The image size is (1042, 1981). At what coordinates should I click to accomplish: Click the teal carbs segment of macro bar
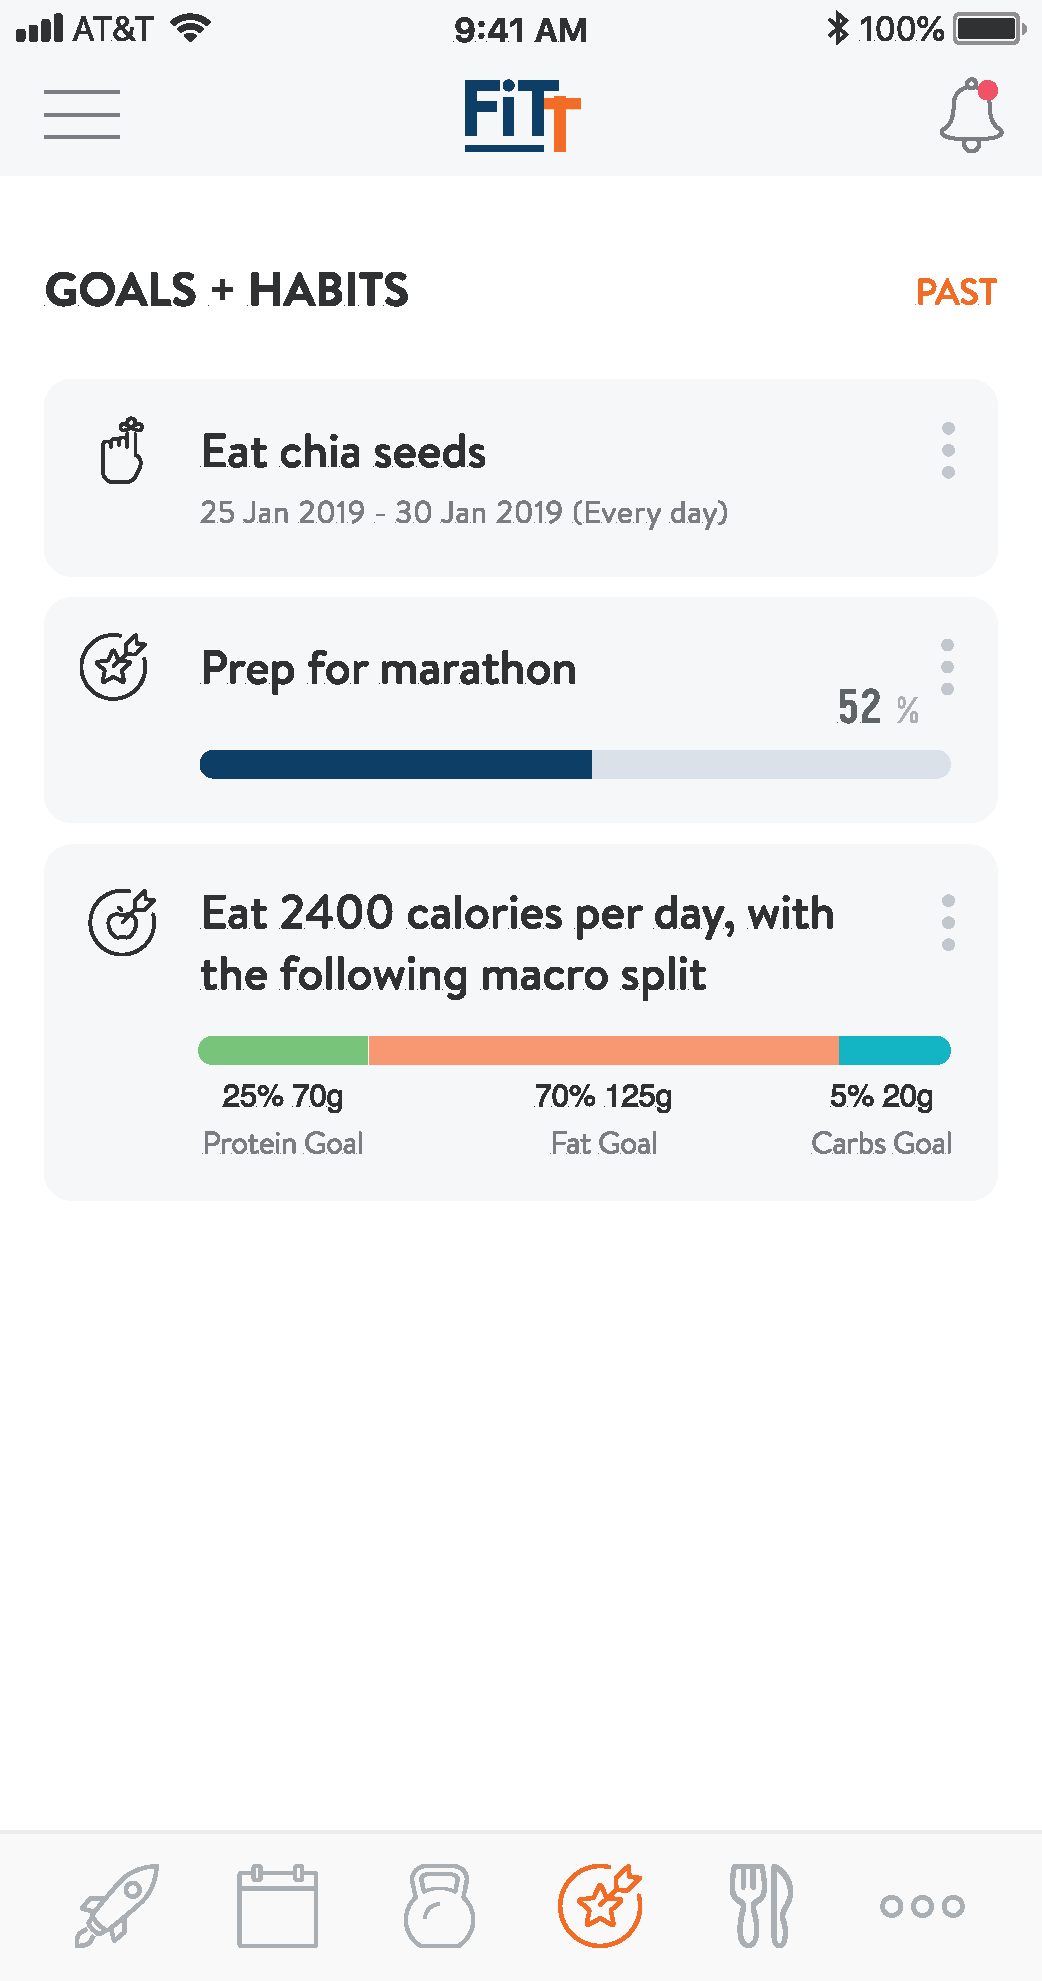[895, 1050]
